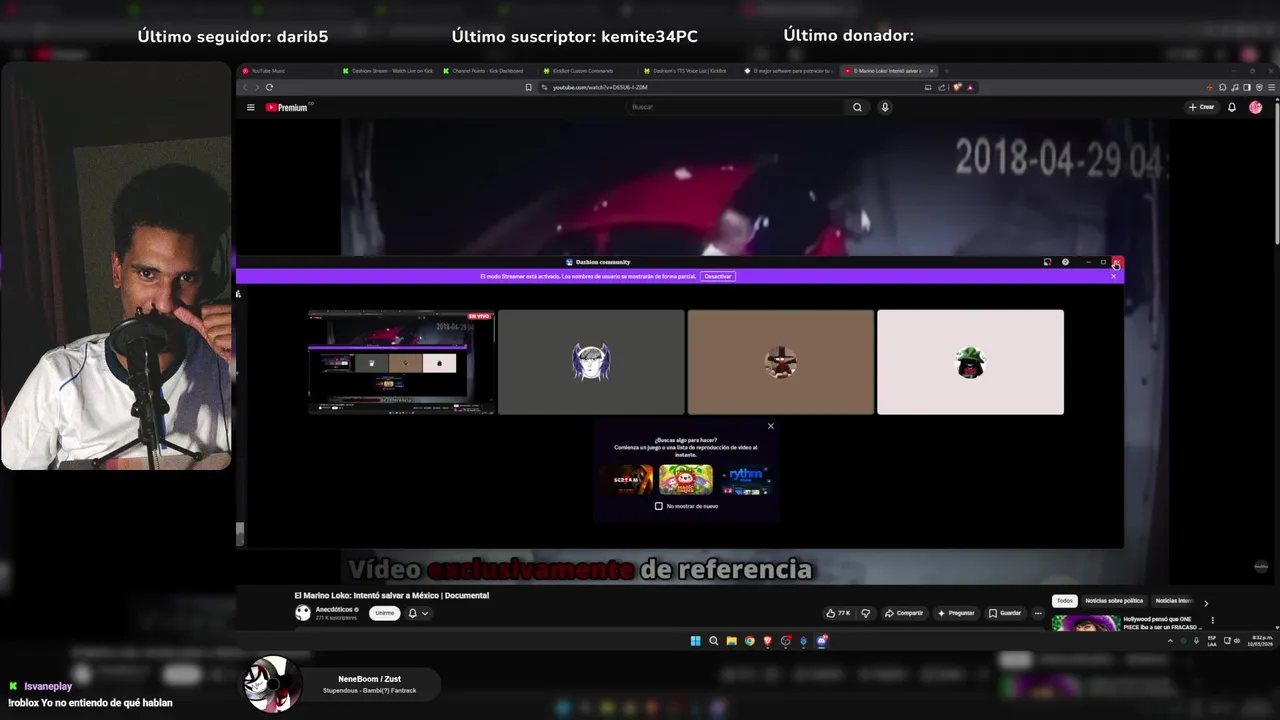Select the 'Todos' filter chip
Image resolution: width=1280 pixels, height=720 pixels.
click(x=1065, y=601)
